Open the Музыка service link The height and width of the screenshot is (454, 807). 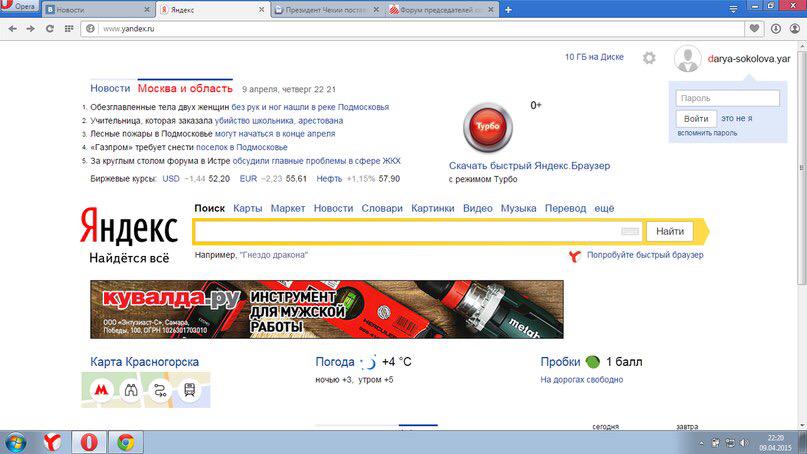(x=518, y=208)
